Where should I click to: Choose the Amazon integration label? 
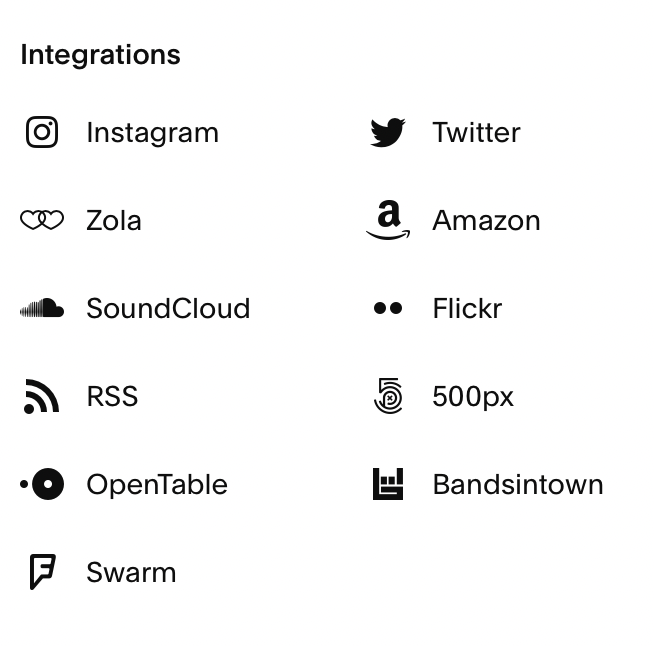tap(486, 220)
